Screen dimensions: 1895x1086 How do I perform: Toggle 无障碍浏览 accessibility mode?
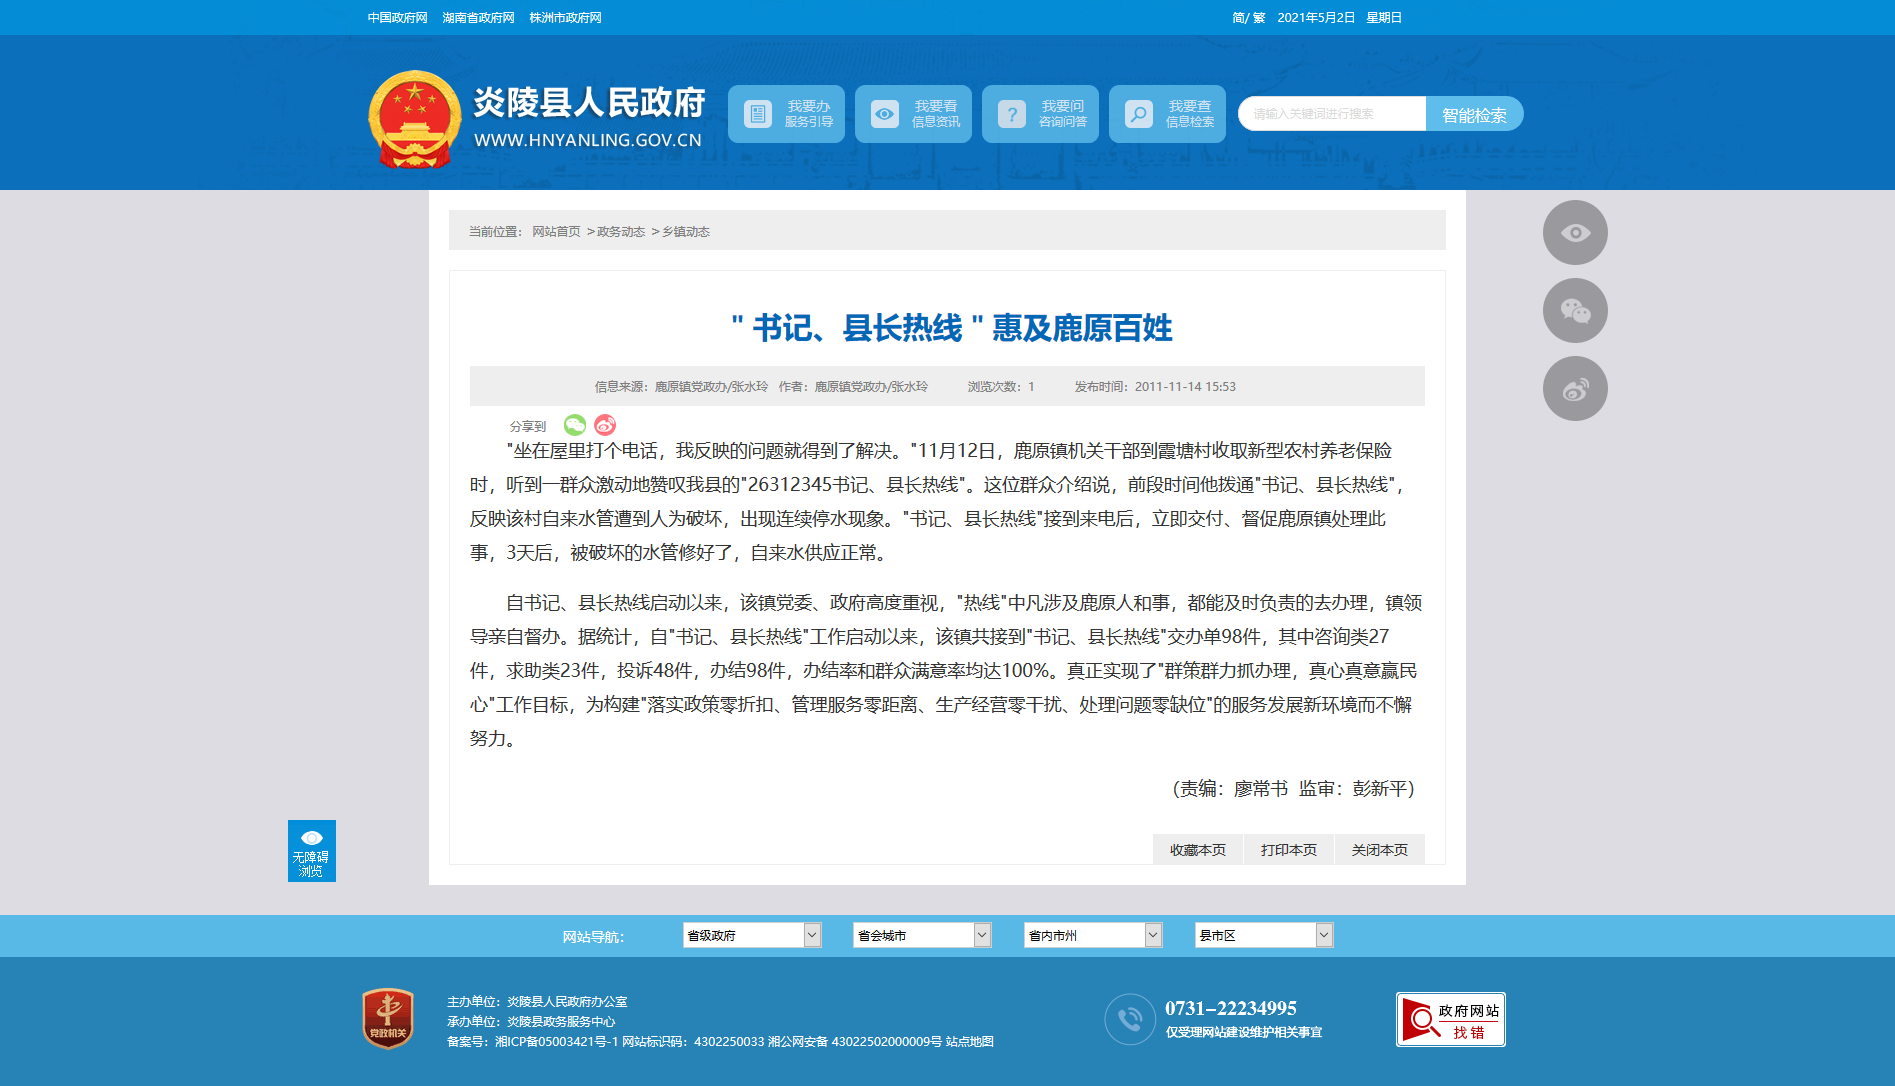(x=311, y=851)
